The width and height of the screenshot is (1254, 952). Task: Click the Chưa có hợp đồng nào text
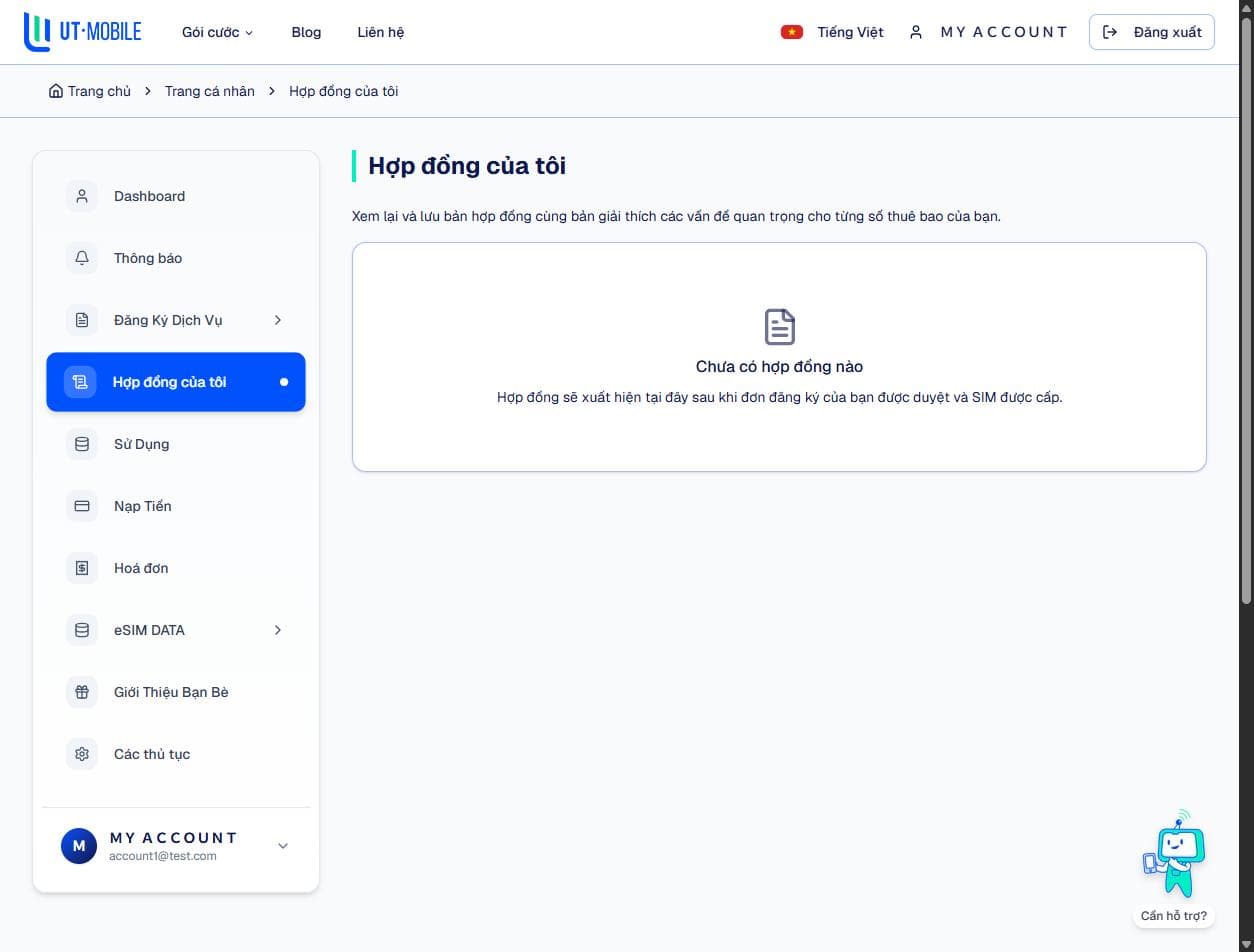pyautogui.click(x=779, y=366)
